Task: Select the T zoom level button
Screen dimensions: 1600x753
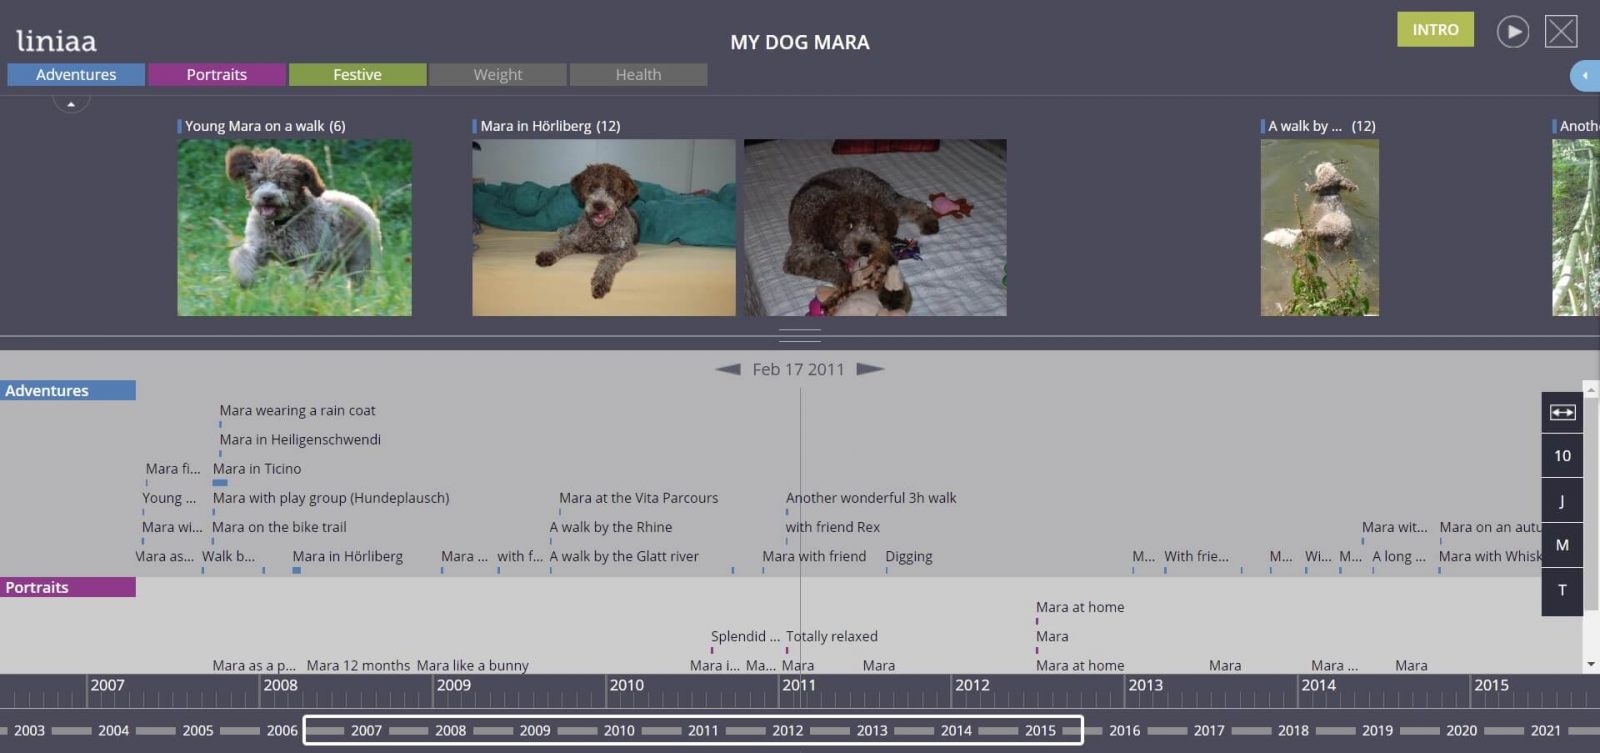Action: click(x=1562, y=590)
